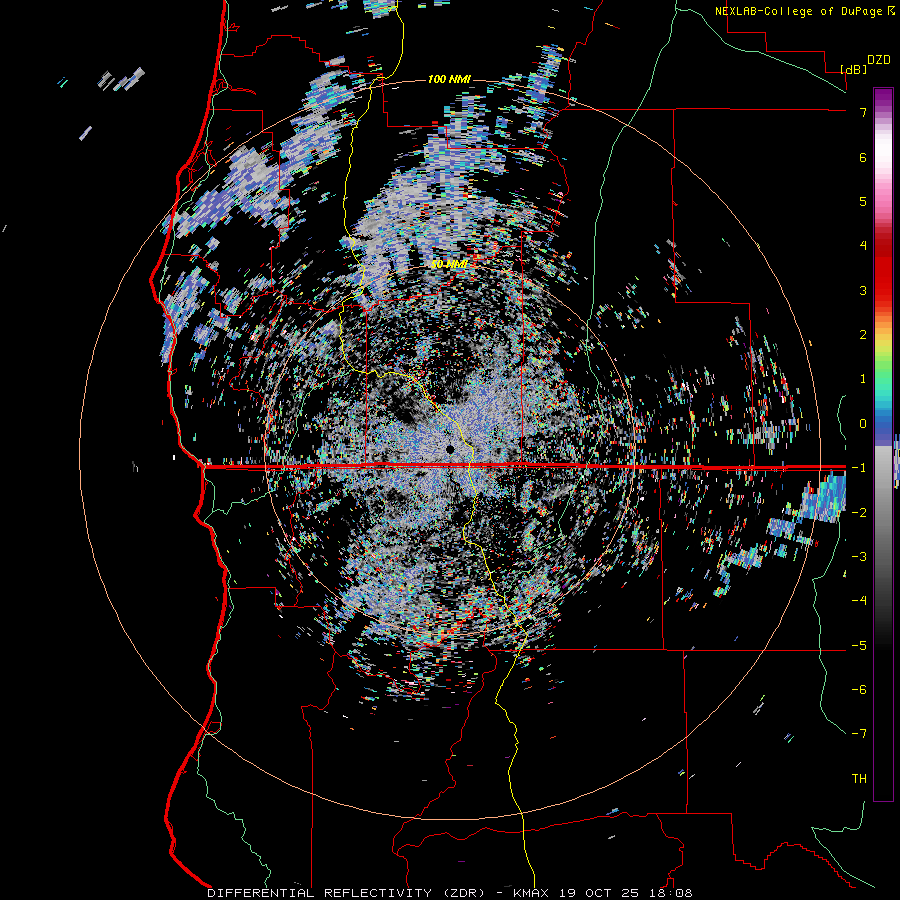
Task: Click the color scale value 6
Action: (863, 157)
